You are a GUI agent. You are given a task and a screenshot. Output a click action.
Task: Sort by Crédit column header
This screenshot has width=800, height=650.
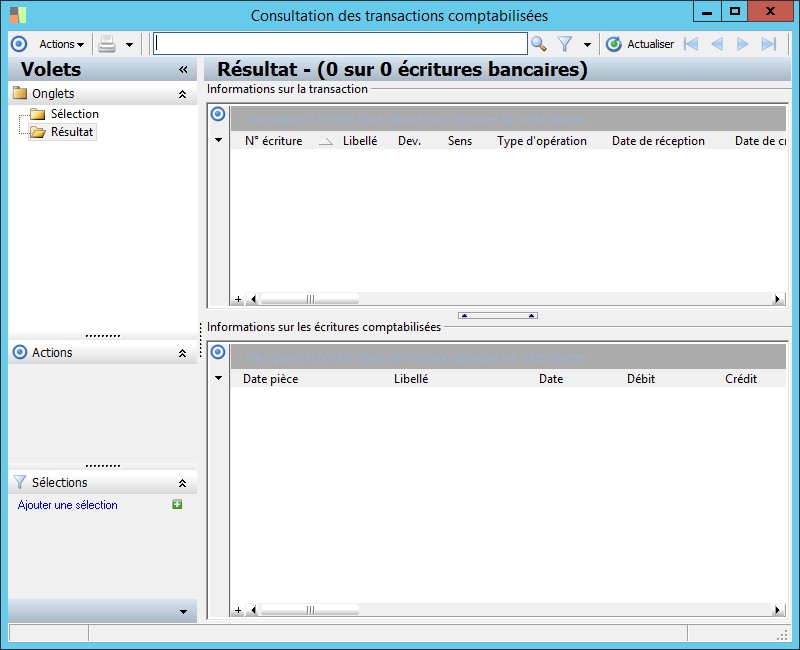[741, 379]
